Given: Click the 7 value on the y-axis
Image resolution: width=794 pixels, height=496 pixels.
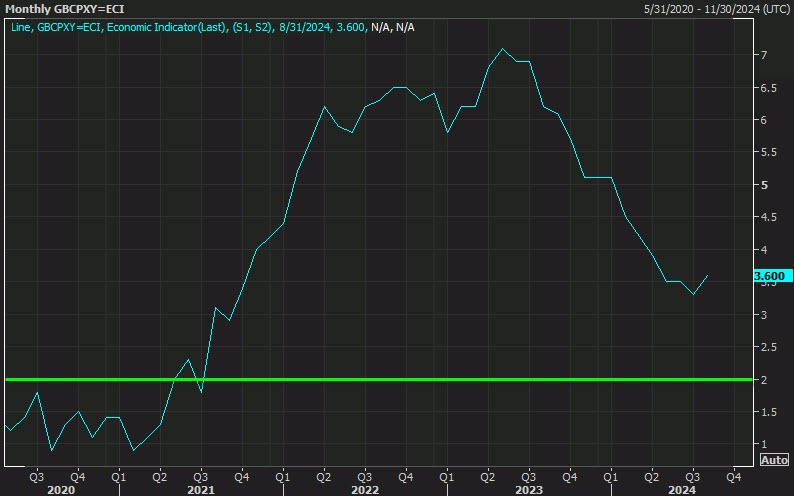Looking at the screenshot, I should coord(764,55).
